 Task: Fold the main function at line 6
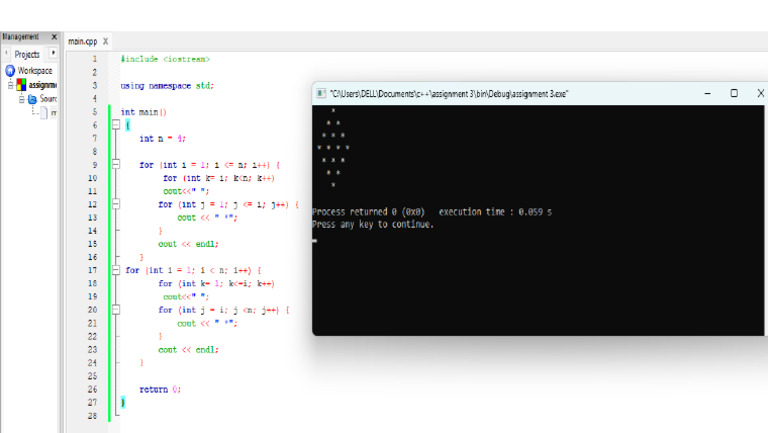[116, 125]
